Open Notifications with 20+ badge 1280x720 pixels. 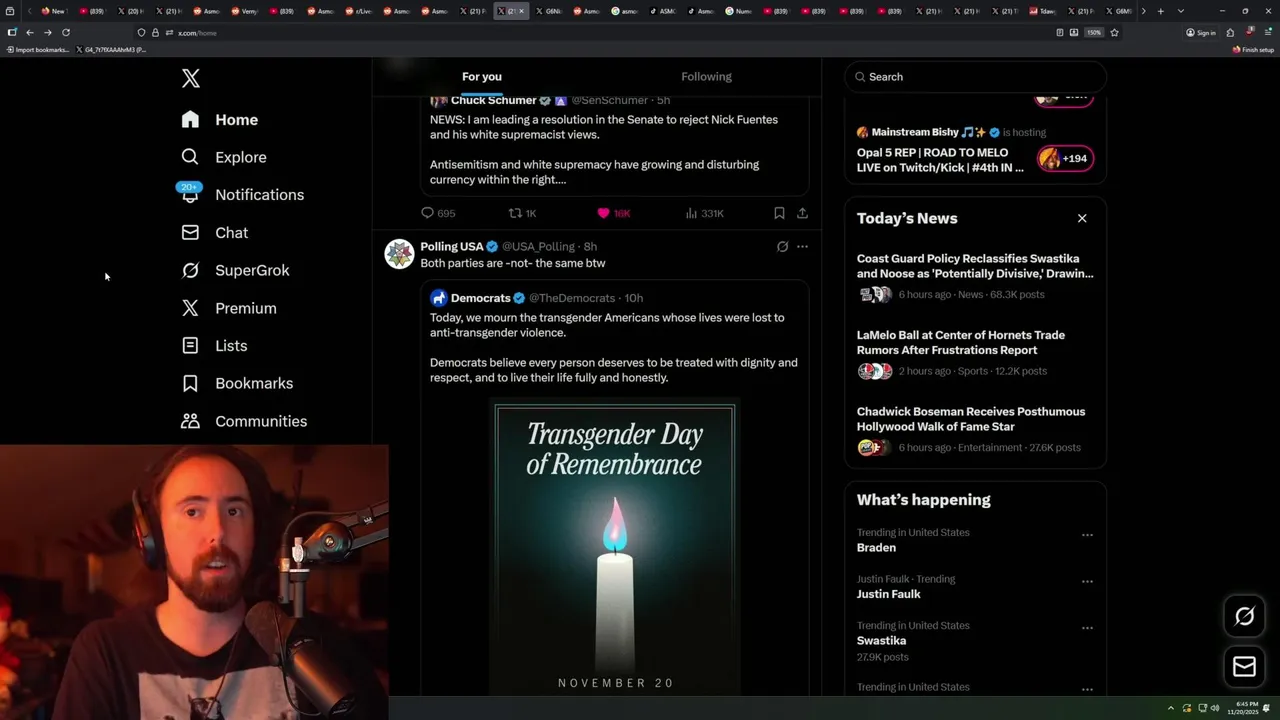242,194
